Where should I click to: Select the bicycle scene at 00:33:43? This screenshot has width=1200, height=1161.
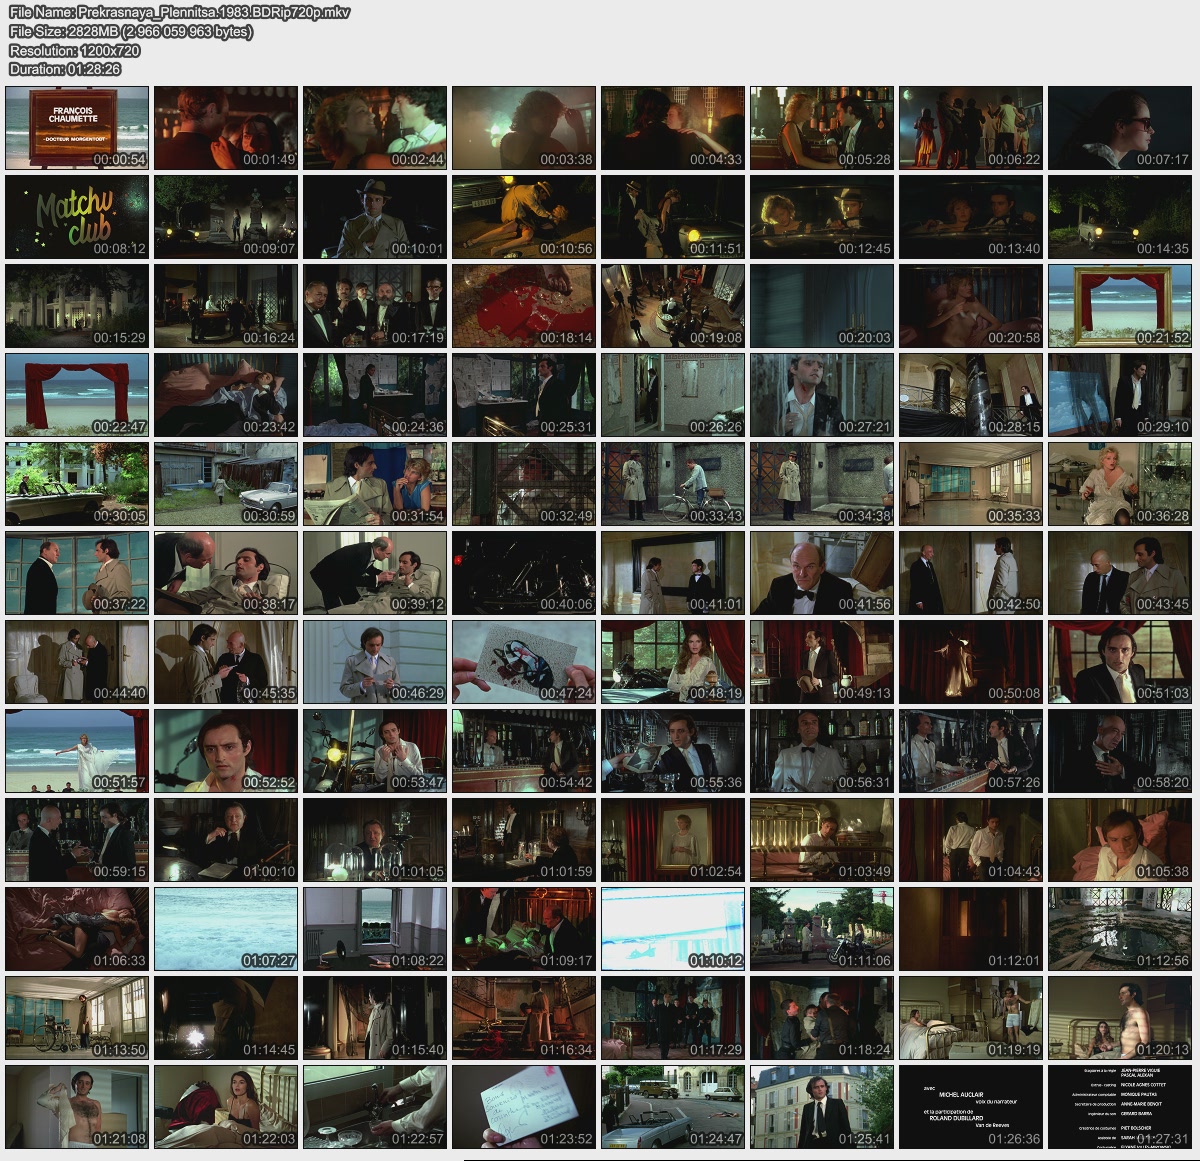click(x=673, y=484)
